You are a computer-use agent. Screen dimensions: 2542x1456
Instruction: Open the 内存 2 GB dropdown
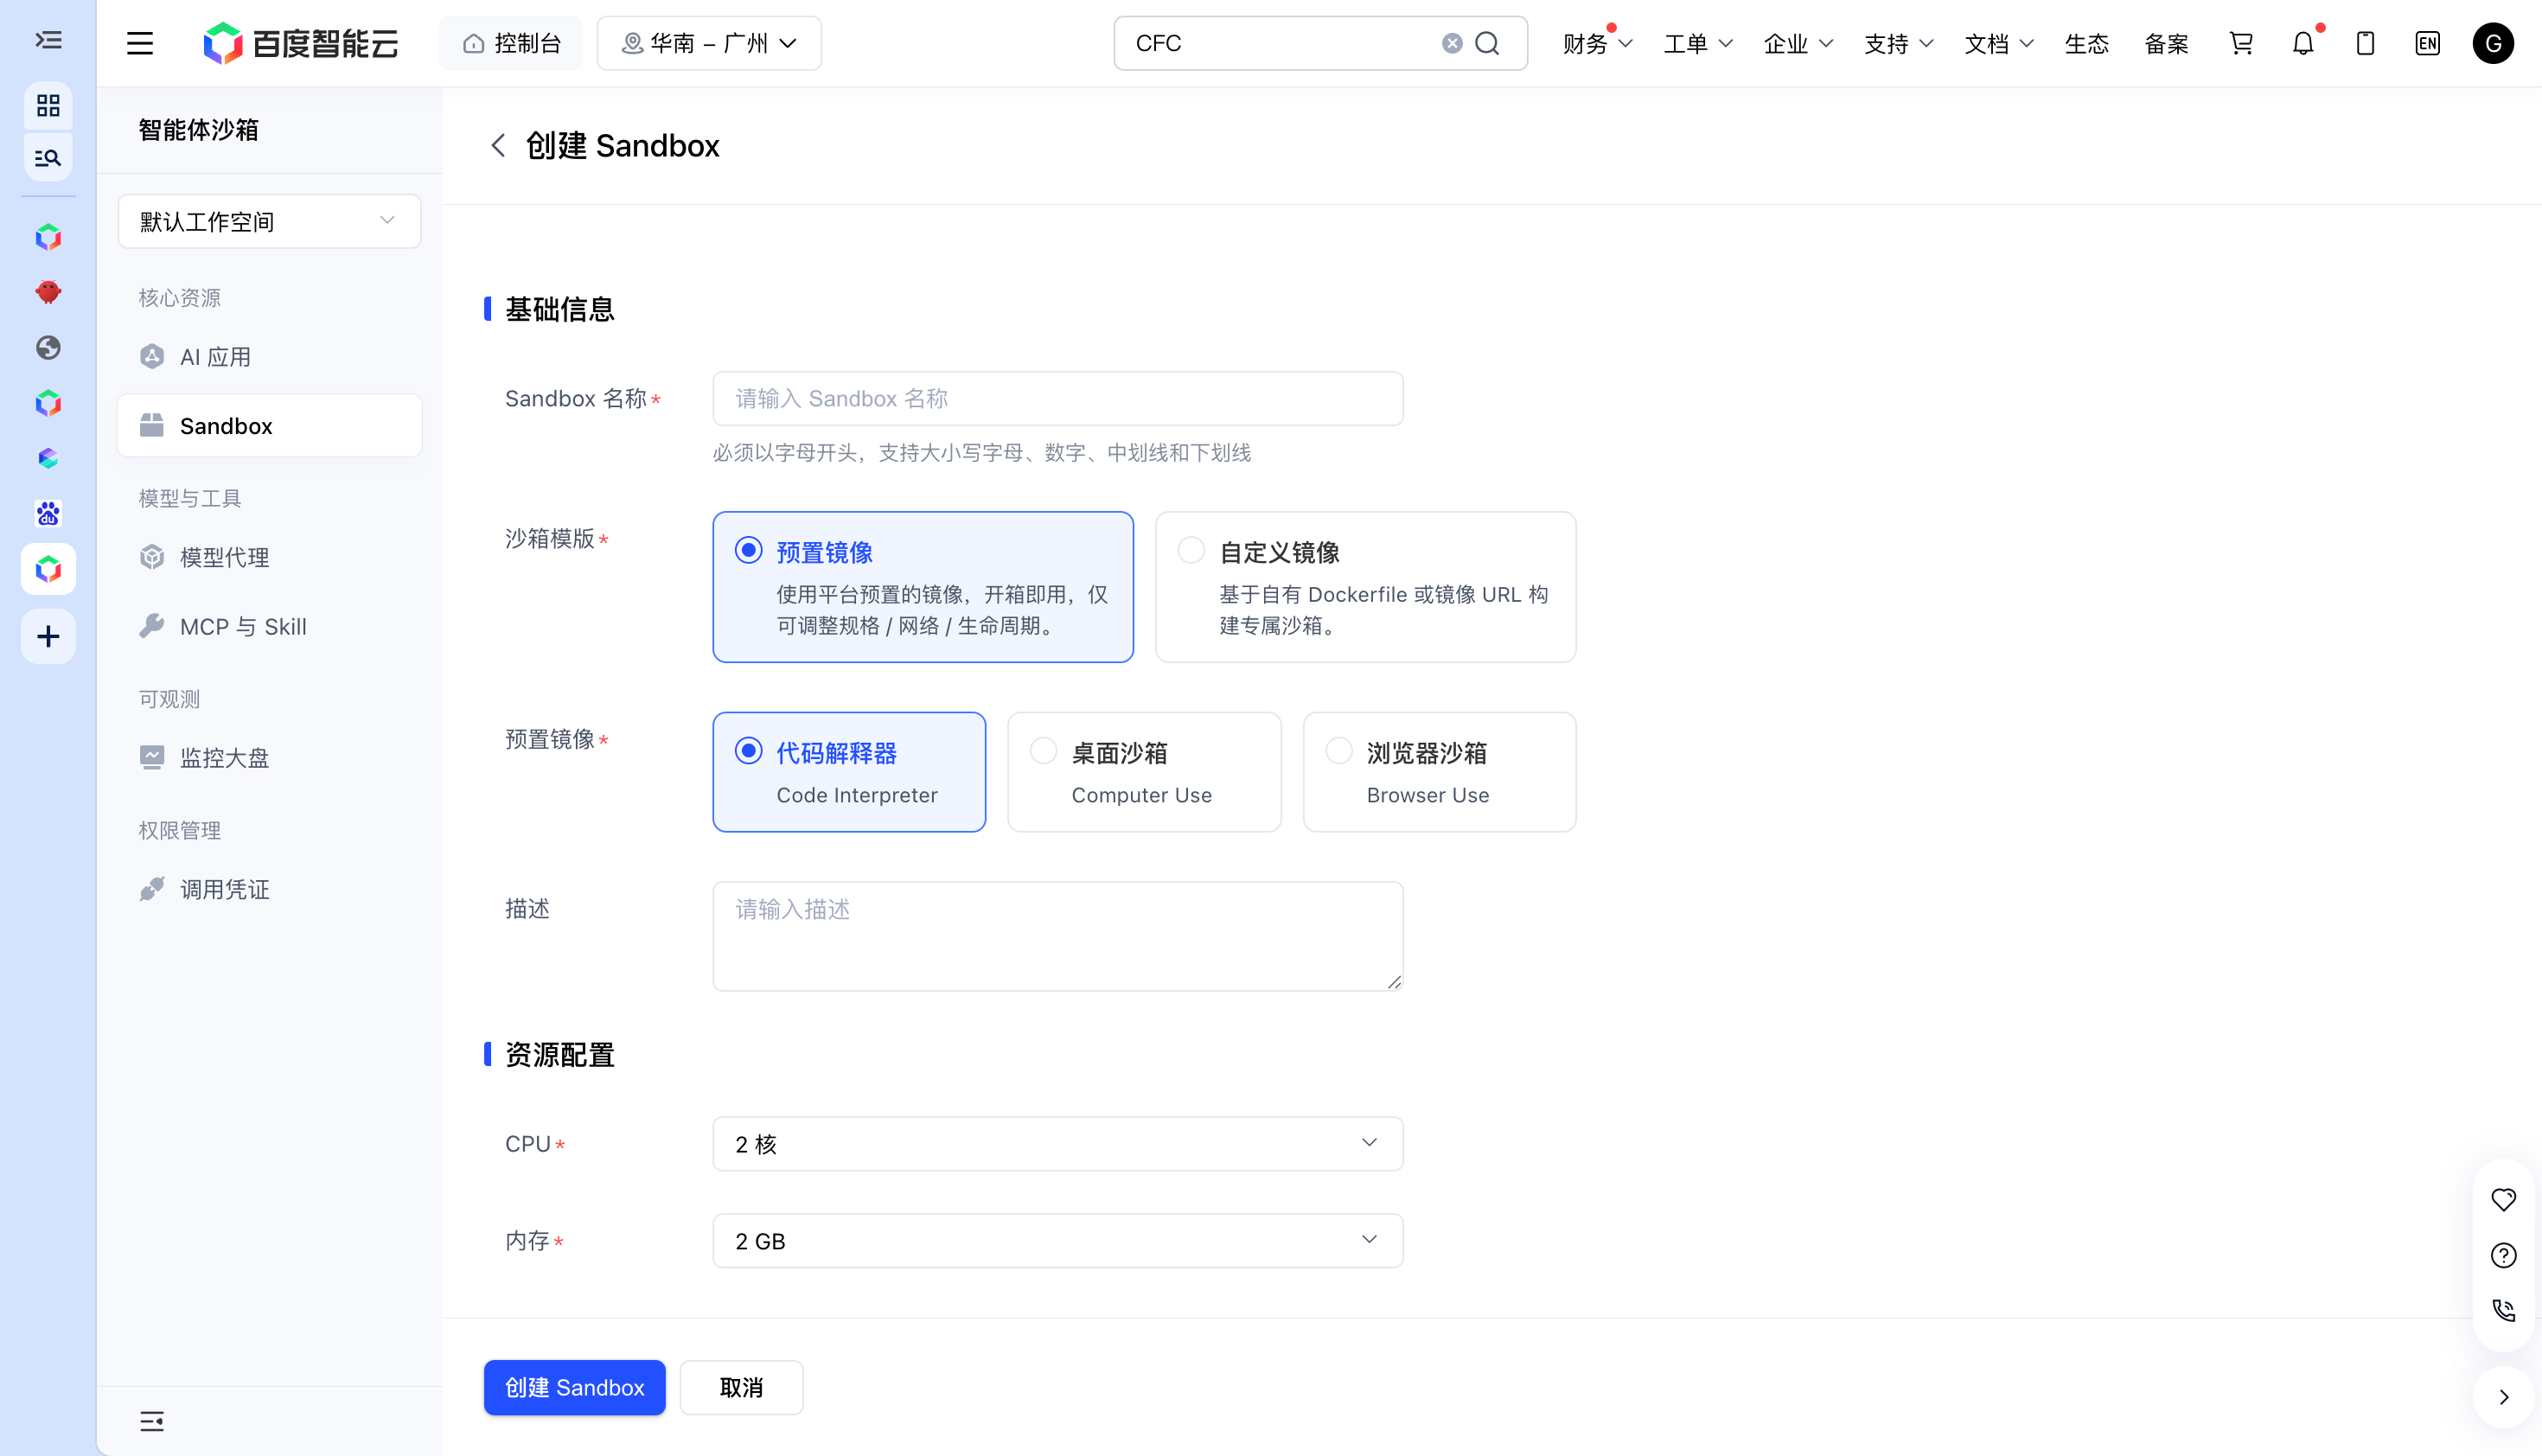pos(1057,1241)
